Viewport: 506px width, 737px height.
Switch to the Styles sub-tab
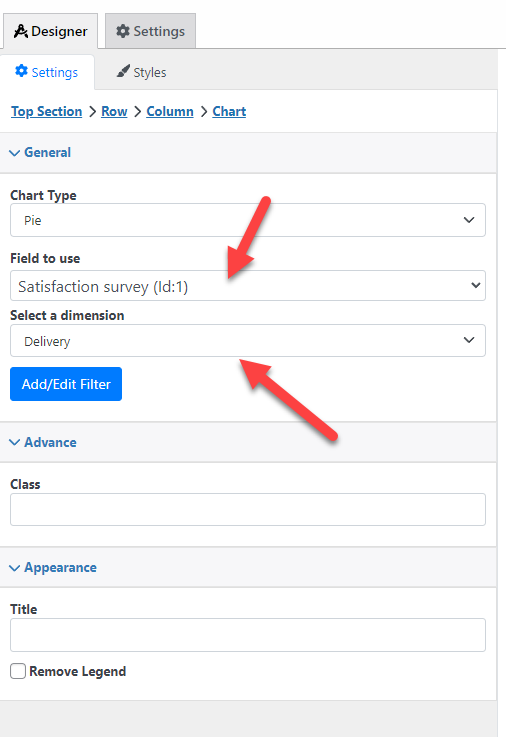point(141,72)
